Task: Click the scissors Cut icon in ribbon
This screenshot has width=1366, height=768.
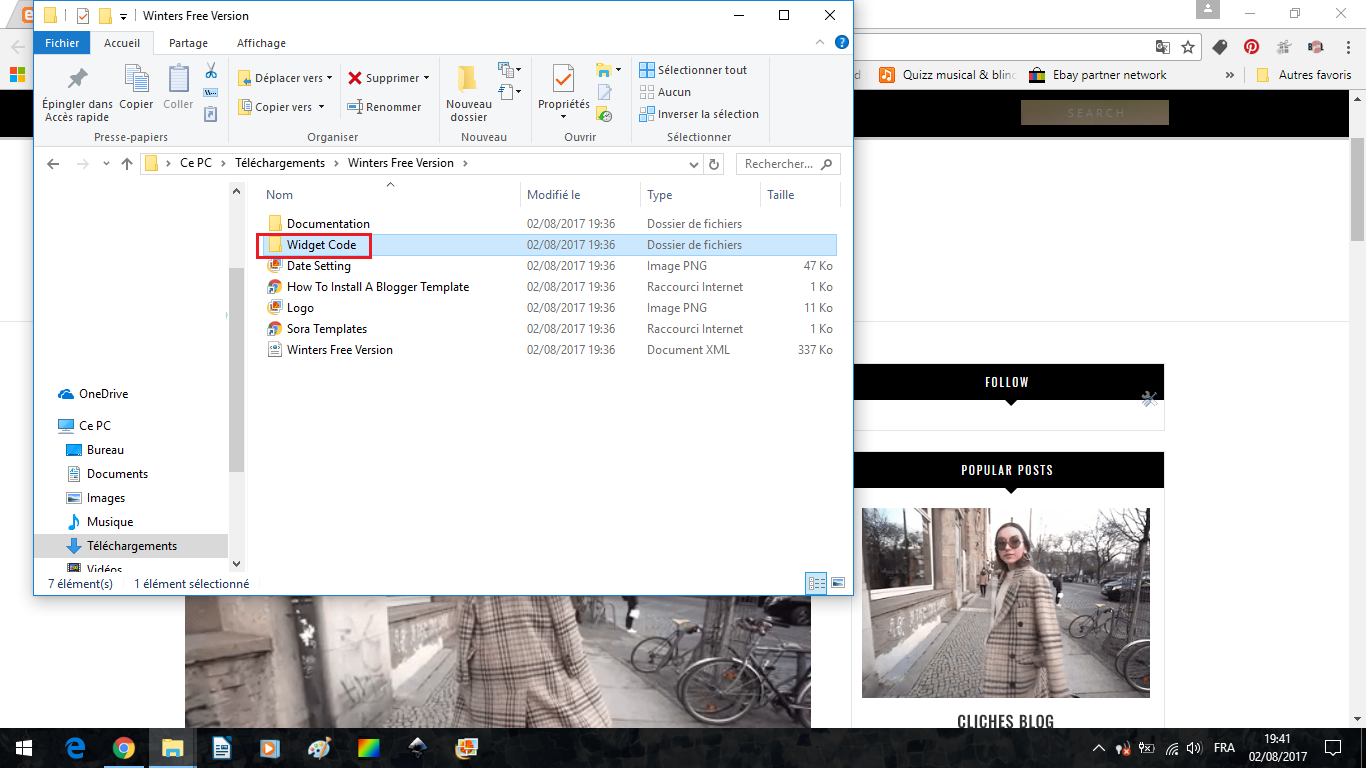Action: pos(211,71)
